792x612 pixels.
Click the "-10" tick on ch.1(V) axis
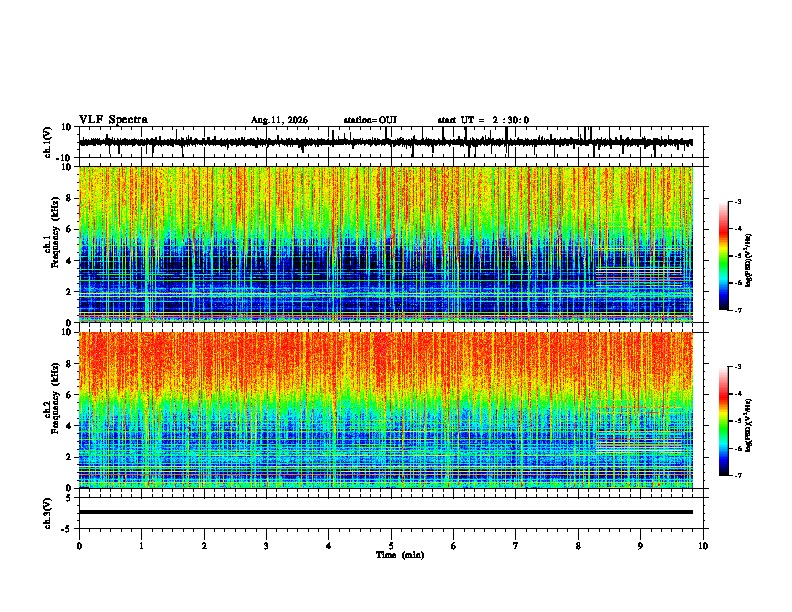point(65,158)
